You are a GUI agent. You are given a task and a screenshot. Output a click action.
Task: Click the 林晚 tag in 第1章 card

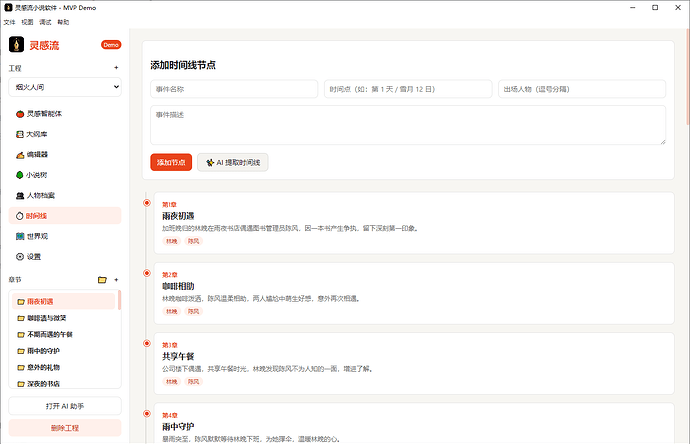click(x=172, y=241)
